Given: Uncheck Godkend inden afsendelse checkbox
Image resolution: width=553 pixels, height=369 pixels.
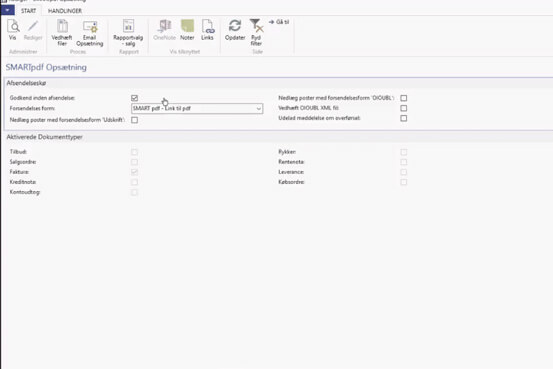Looking at the screenshot, I should click(x=134, y=98).
